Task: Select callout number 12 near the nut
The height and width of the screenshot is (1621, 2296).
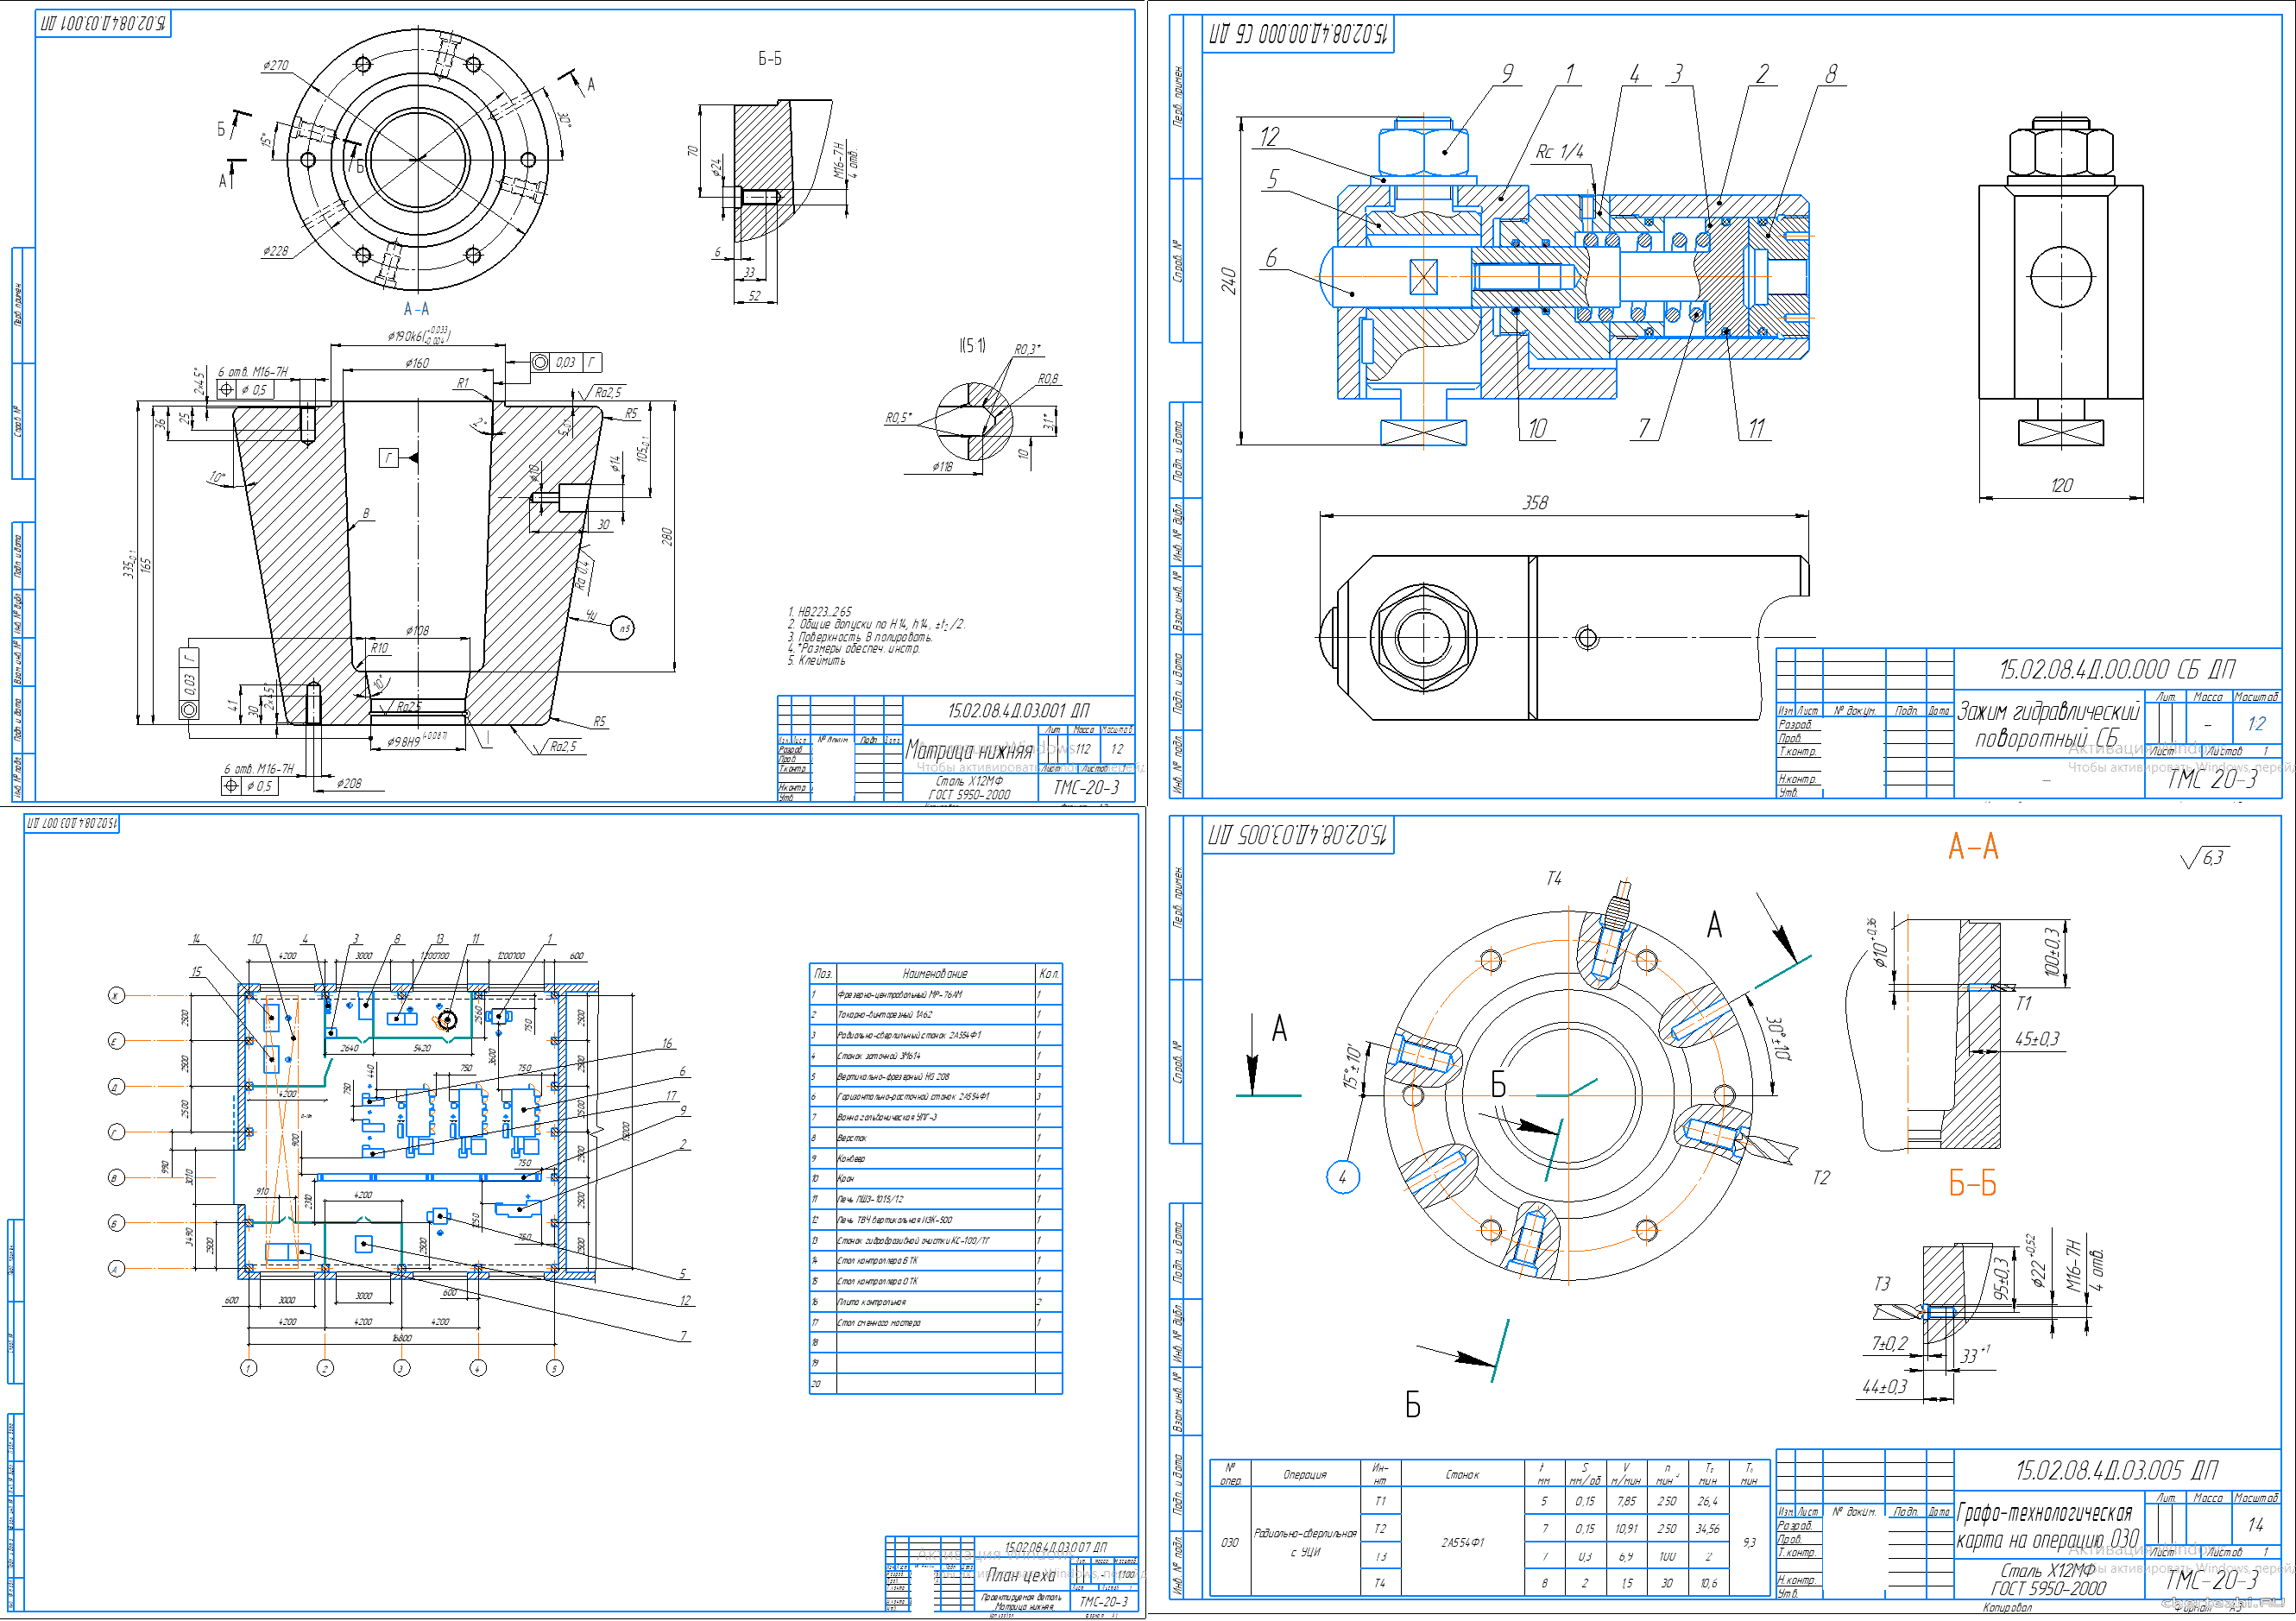Action: pos(1269,136)
